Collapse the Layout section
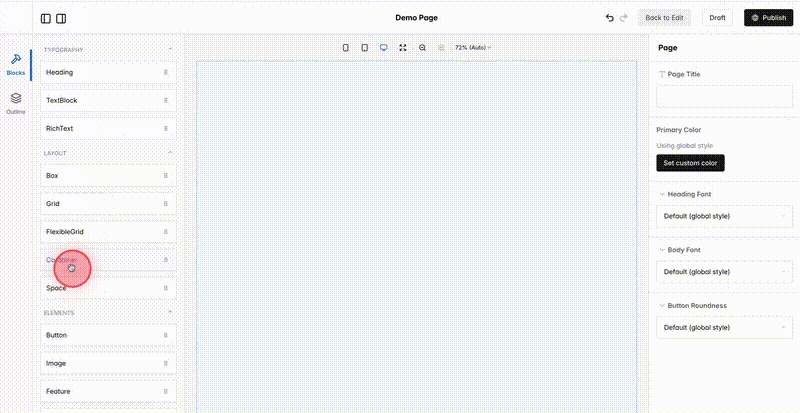Image resolution: width=800 pixels, height=413 pixels. (170, 153)
